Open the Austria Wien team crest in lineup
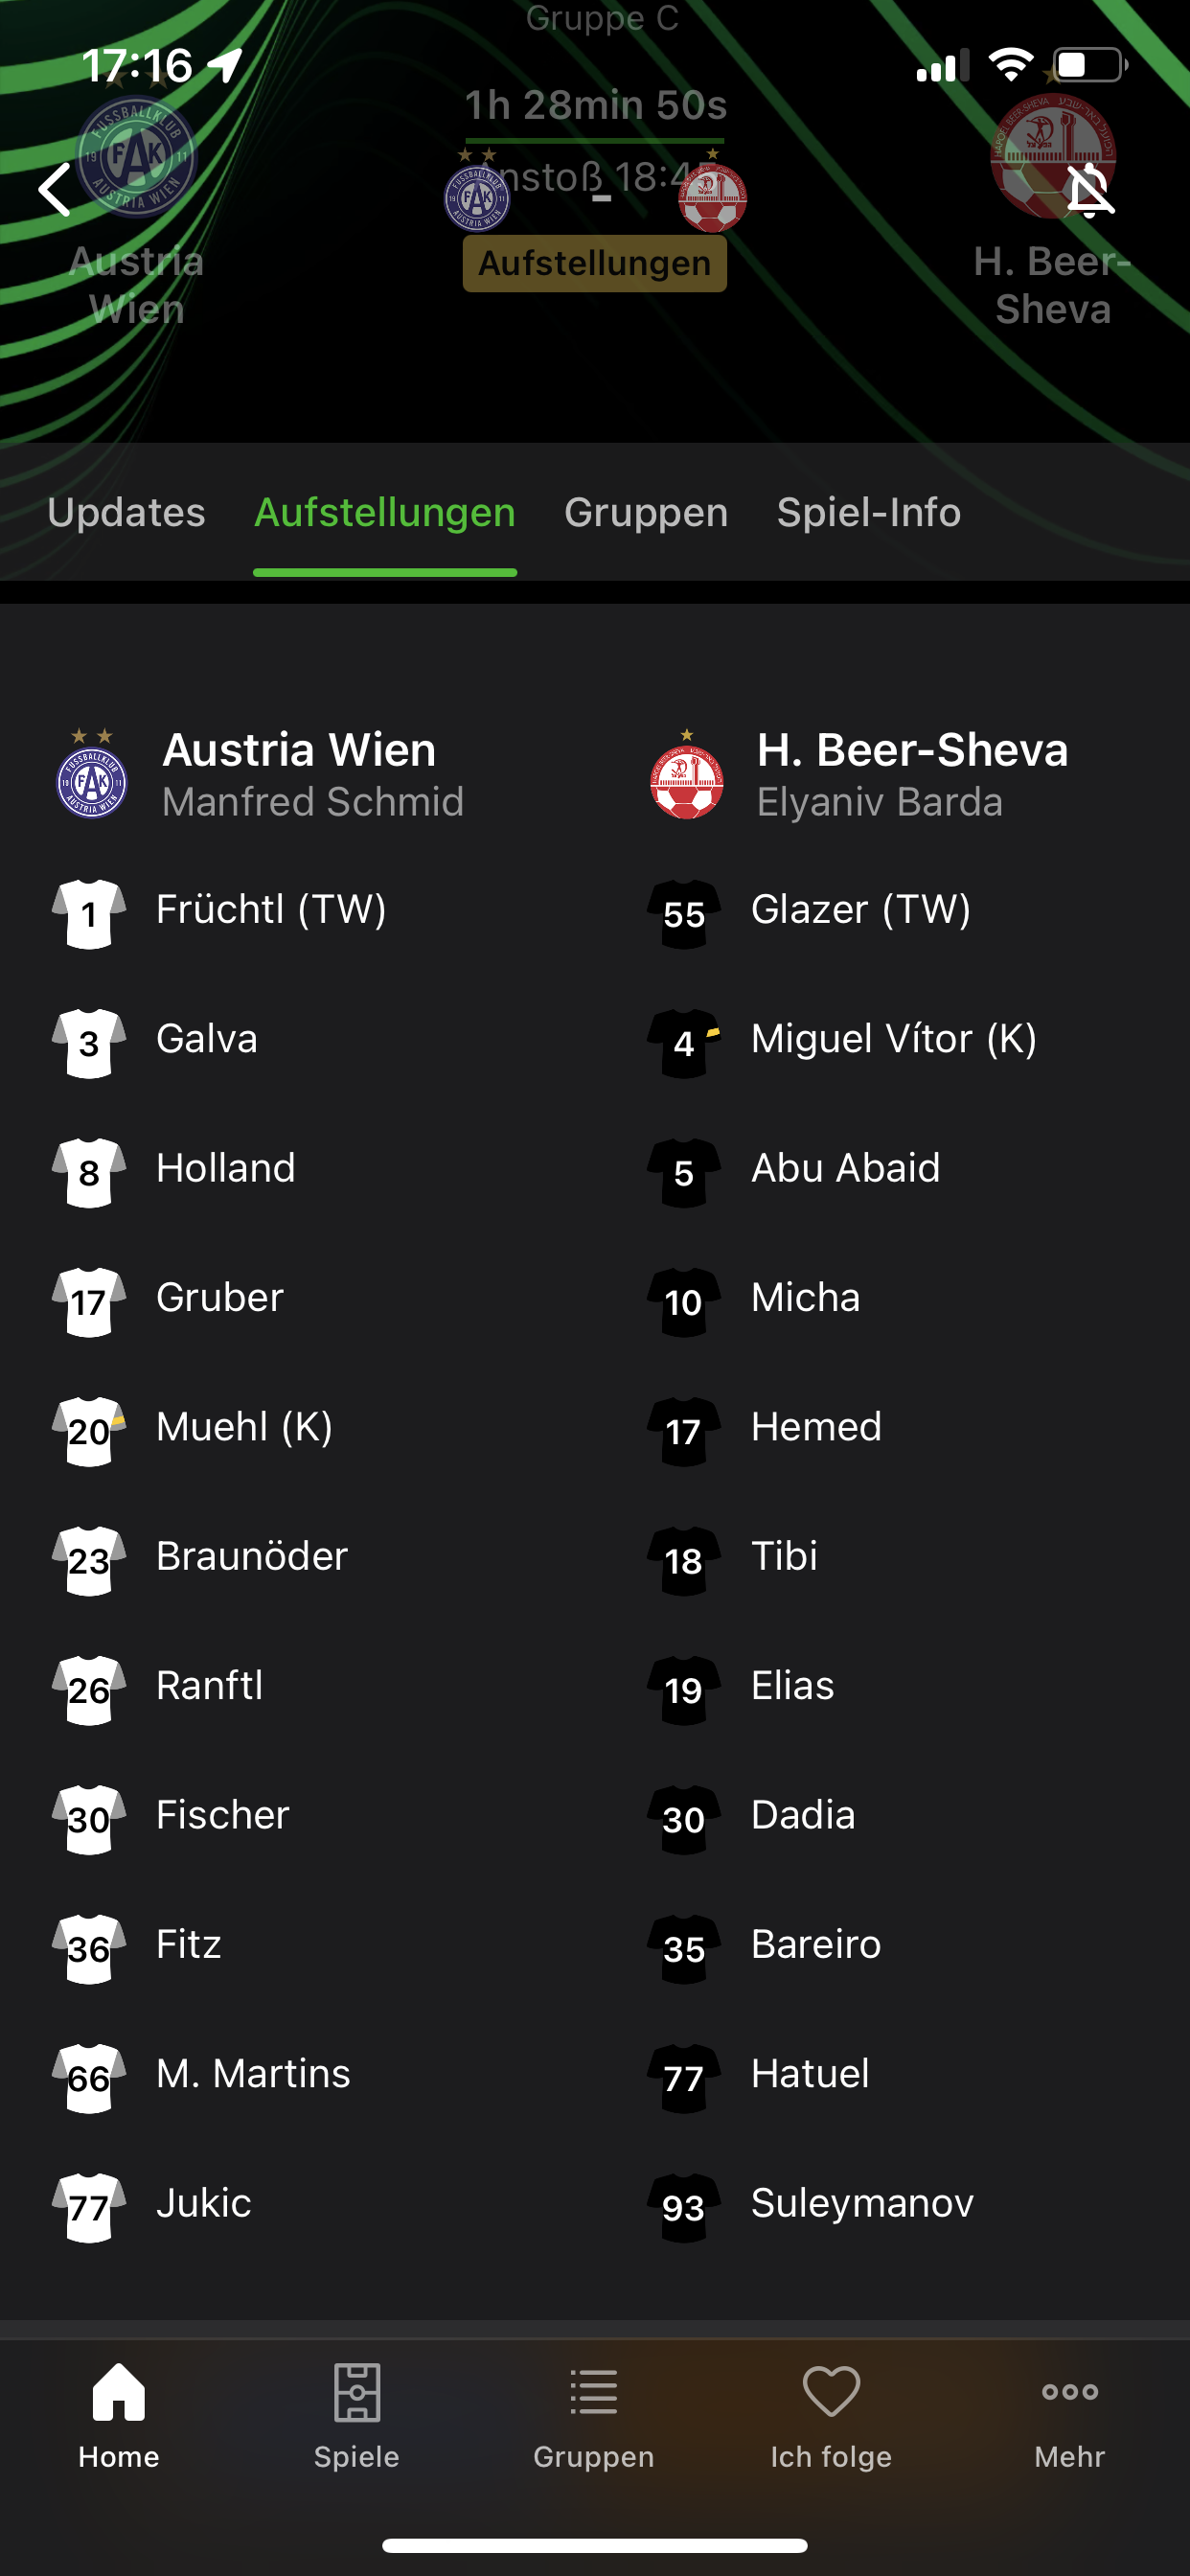 [x=91, y=774]
